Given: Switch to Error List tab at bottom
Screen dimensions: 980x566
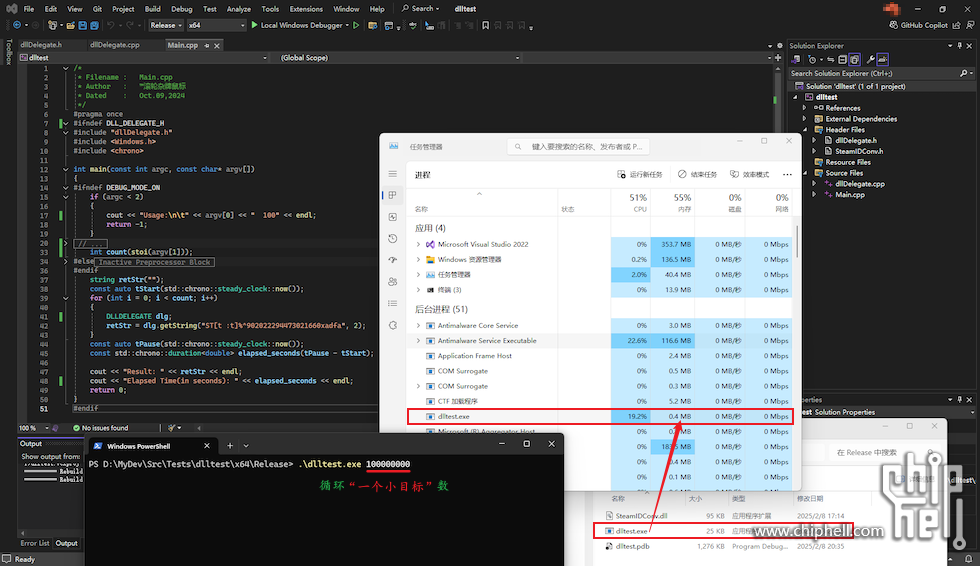Looking at the screenshot, I should point(34,544).
